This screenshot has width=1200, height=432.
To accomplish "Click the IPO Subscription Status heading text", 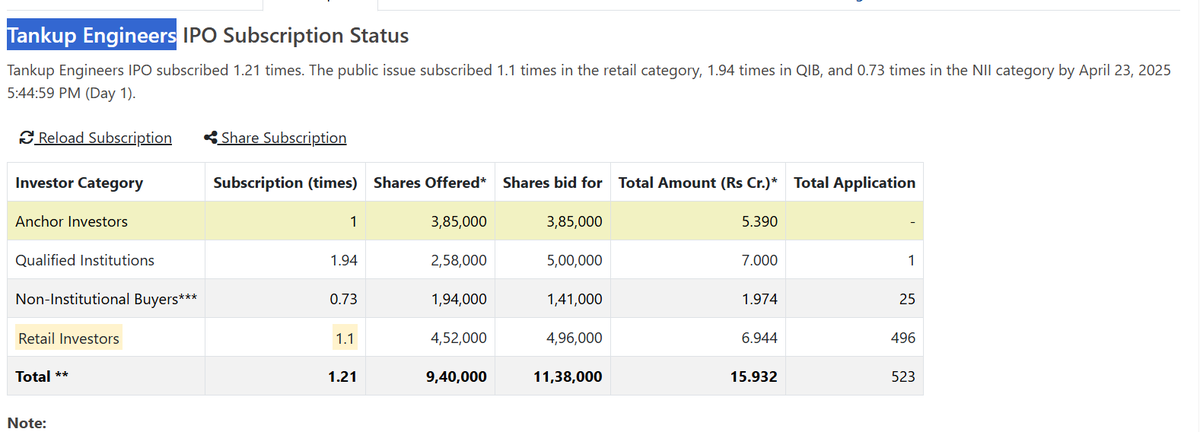I will (x=296, y=35).
